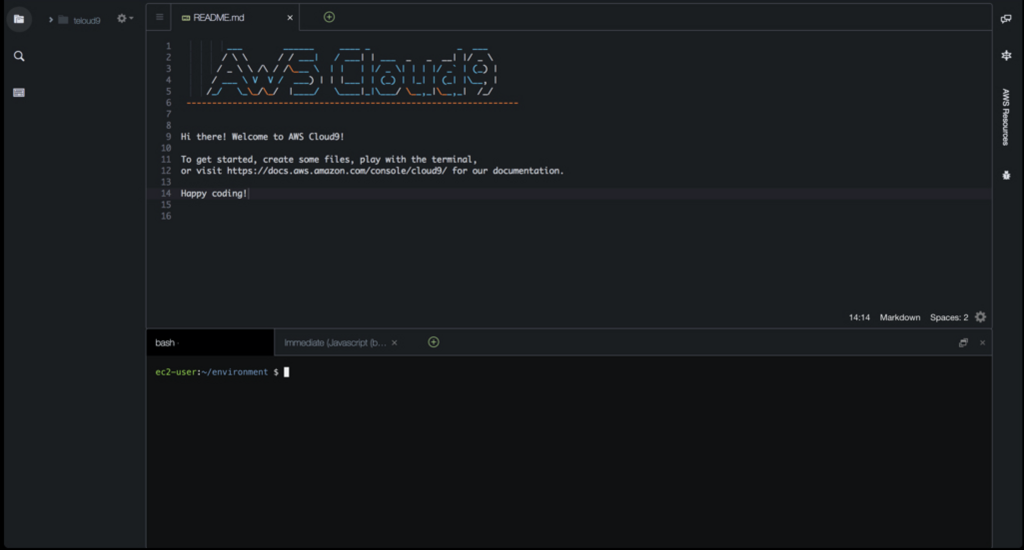Click the docs.aws.amazon.com cloud9 URL text
Image resolution: width=1024 pixels, height=550 pixels.
[x=337, y=170]
